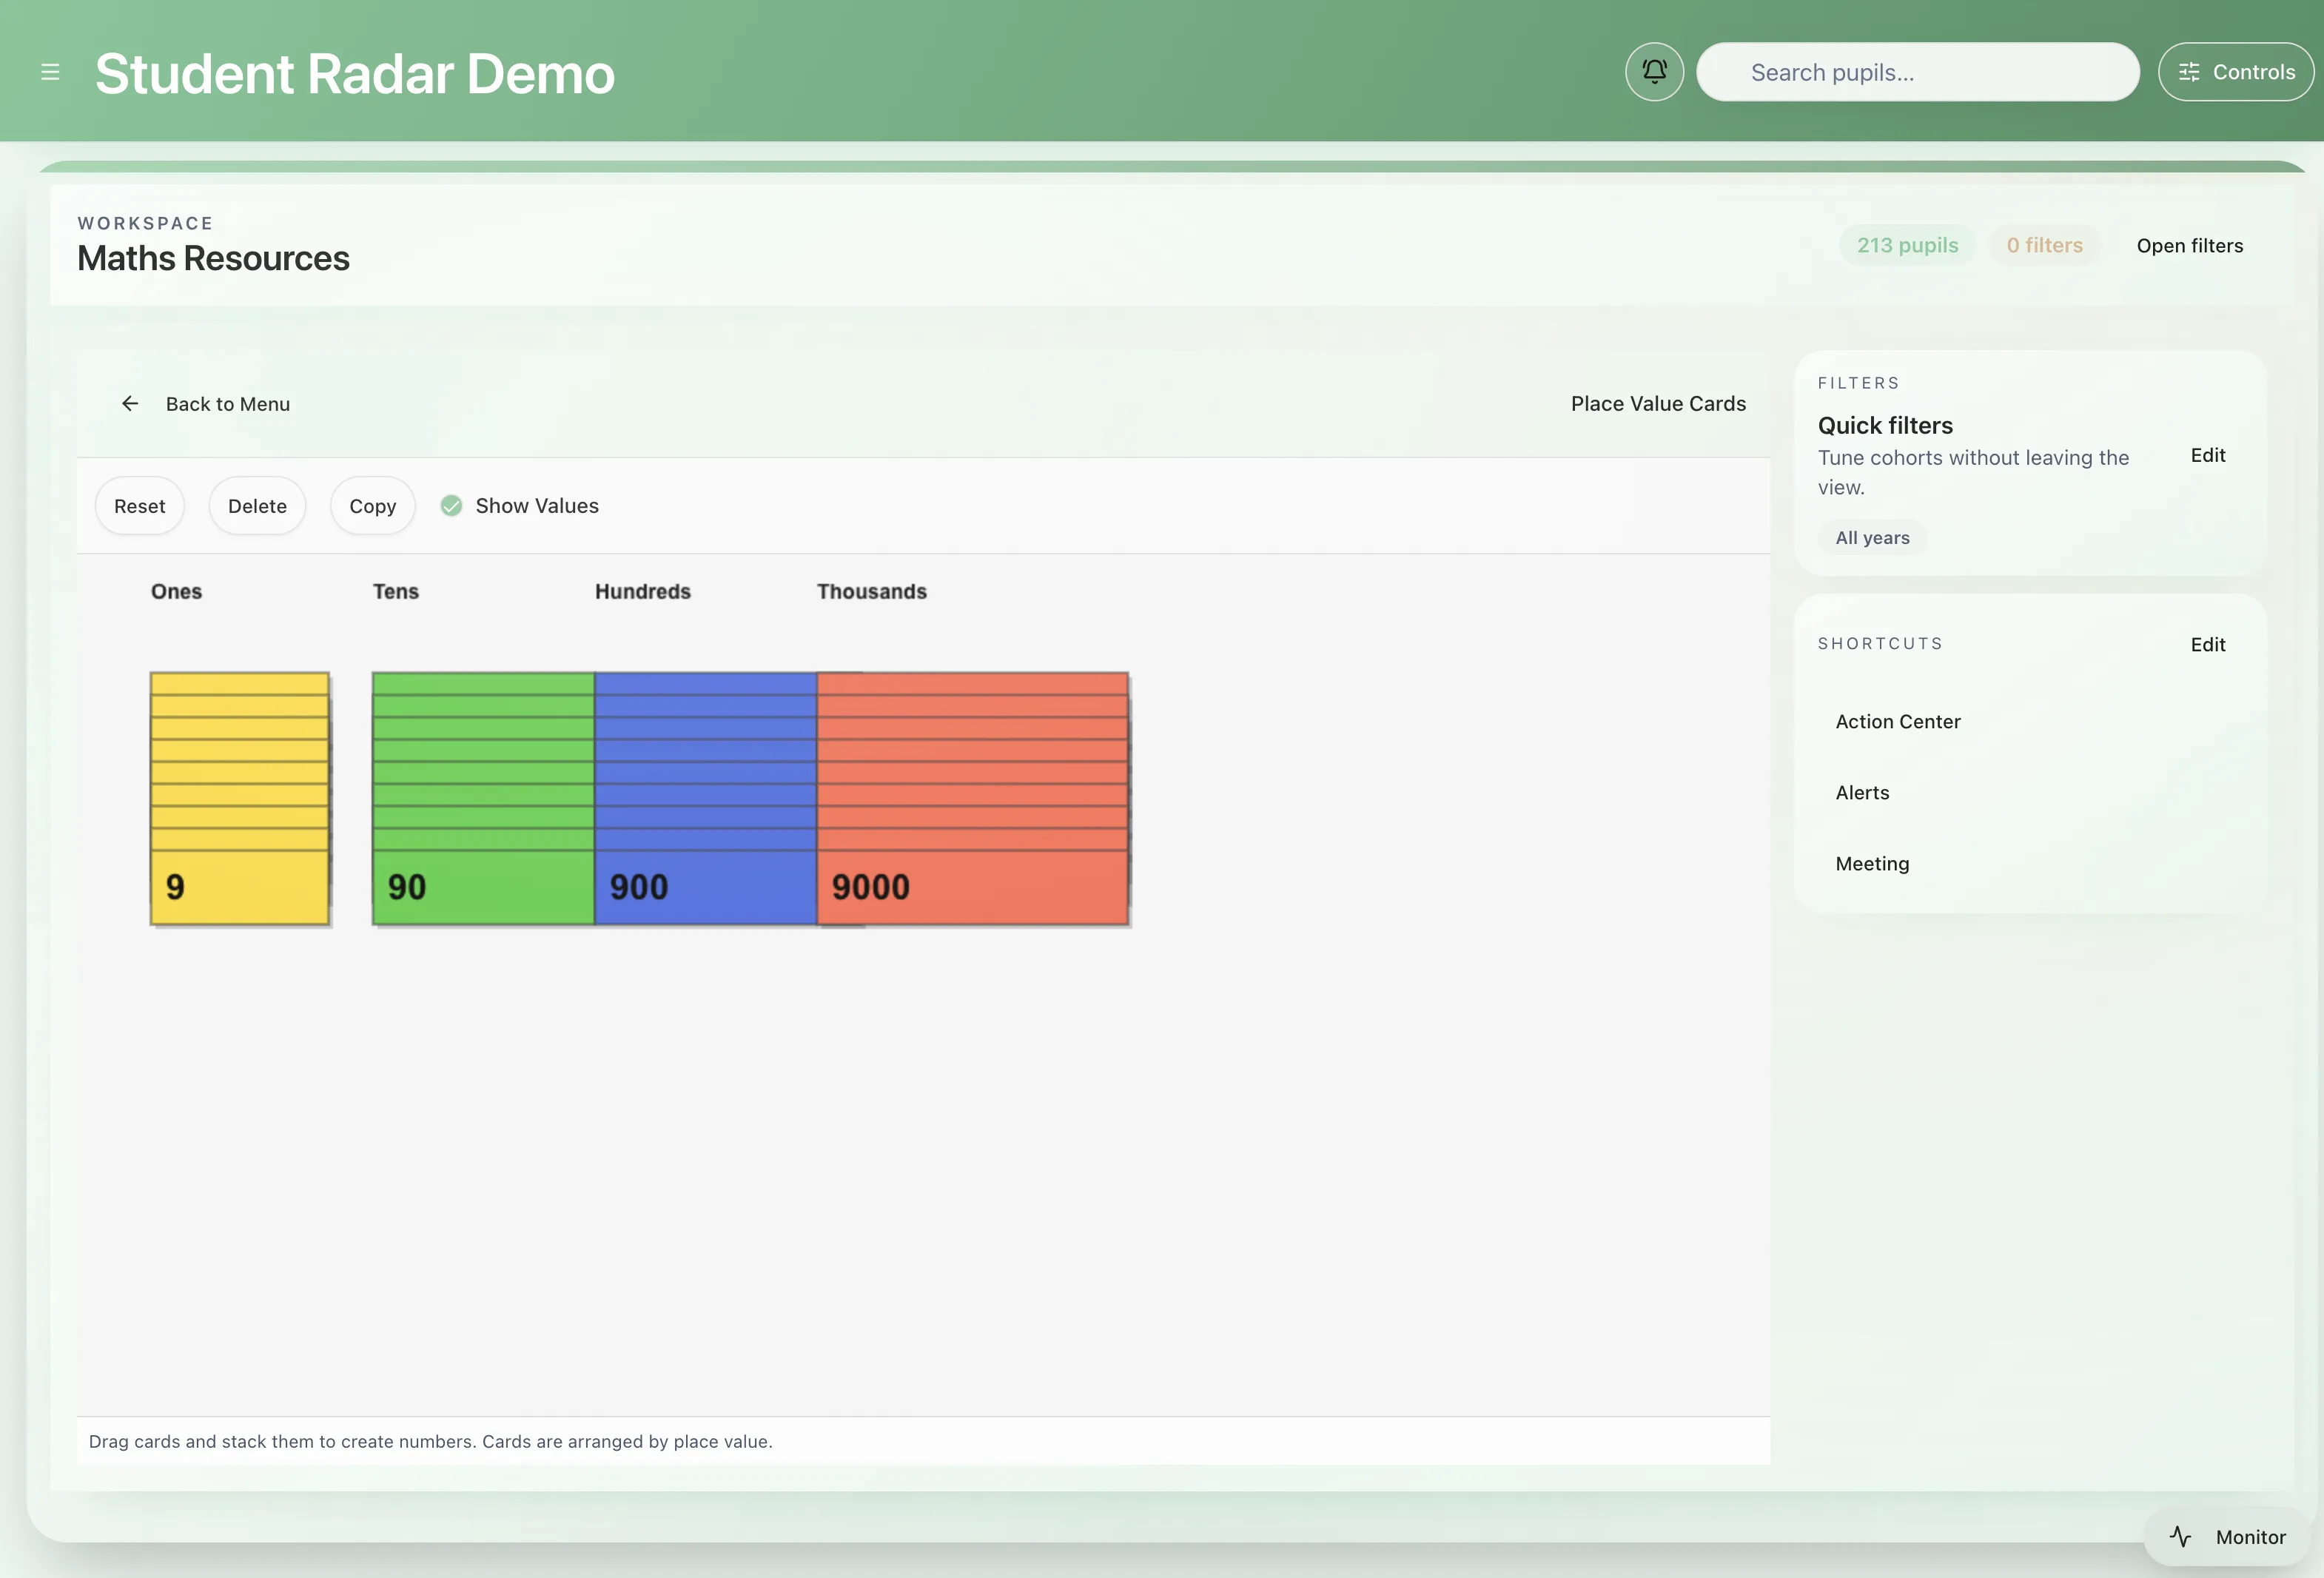Open the Action Center shortcut
2324x1578 pixels.
pyautogui.click(x=1897, y=722)
